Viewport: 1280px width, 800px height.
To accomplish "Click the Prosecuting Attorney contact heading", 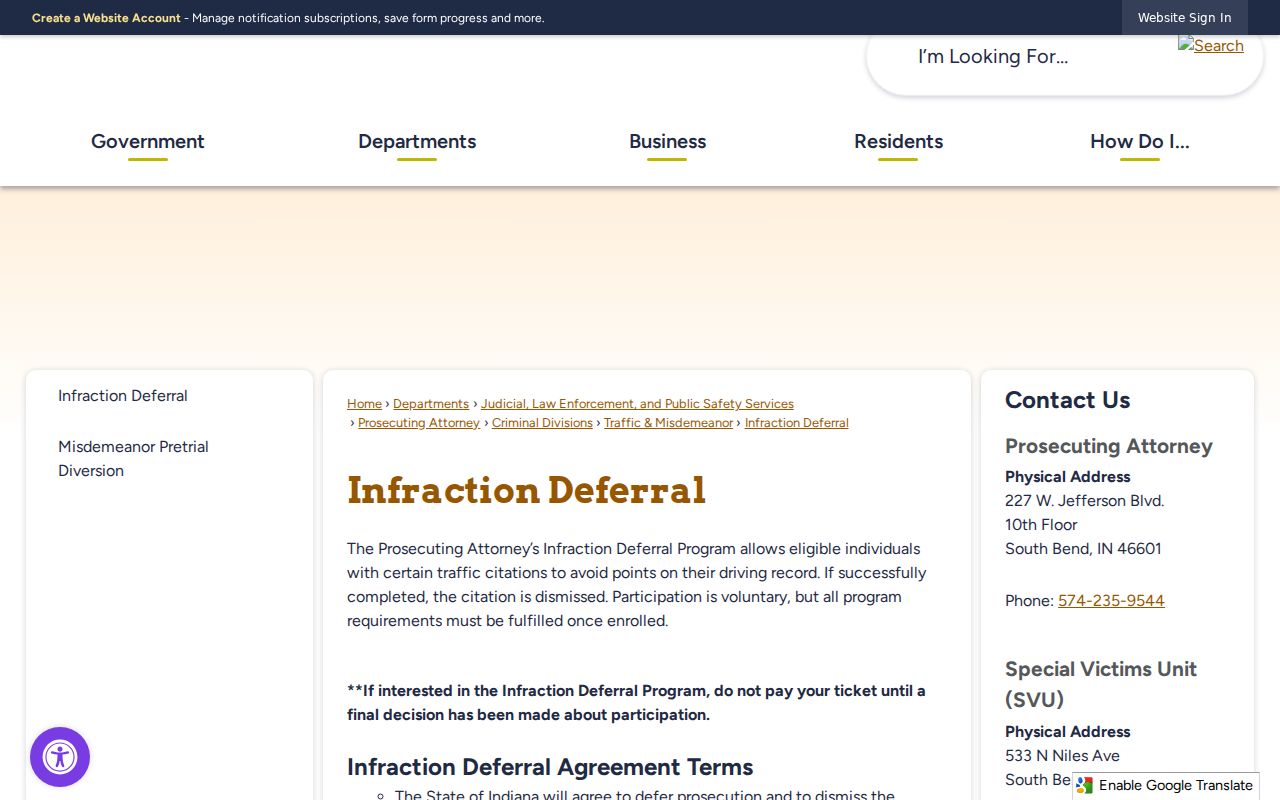I will click(x=1109, y=447).
